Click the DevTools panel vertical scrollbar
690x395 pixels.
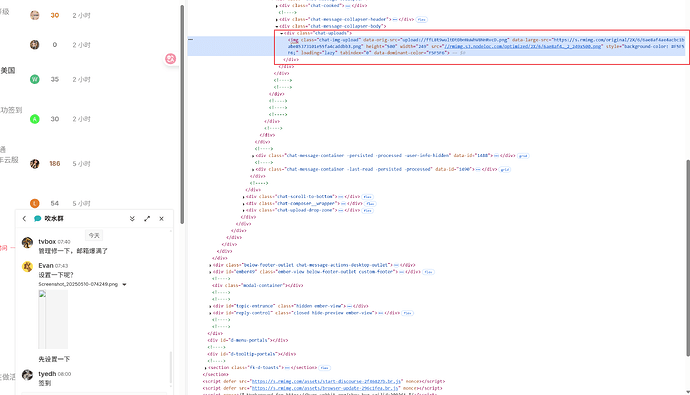click(688, 258)
